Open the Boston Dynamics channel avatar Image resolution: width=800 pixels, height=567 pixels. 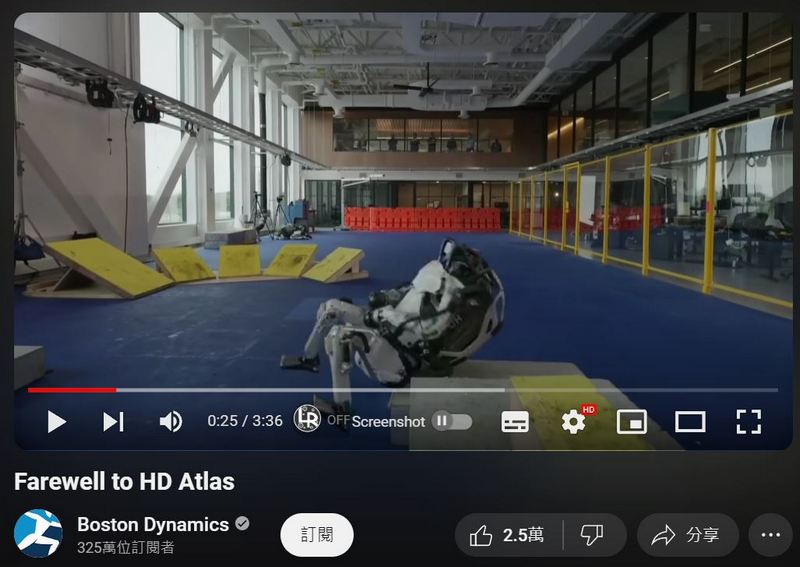point(38,533)
